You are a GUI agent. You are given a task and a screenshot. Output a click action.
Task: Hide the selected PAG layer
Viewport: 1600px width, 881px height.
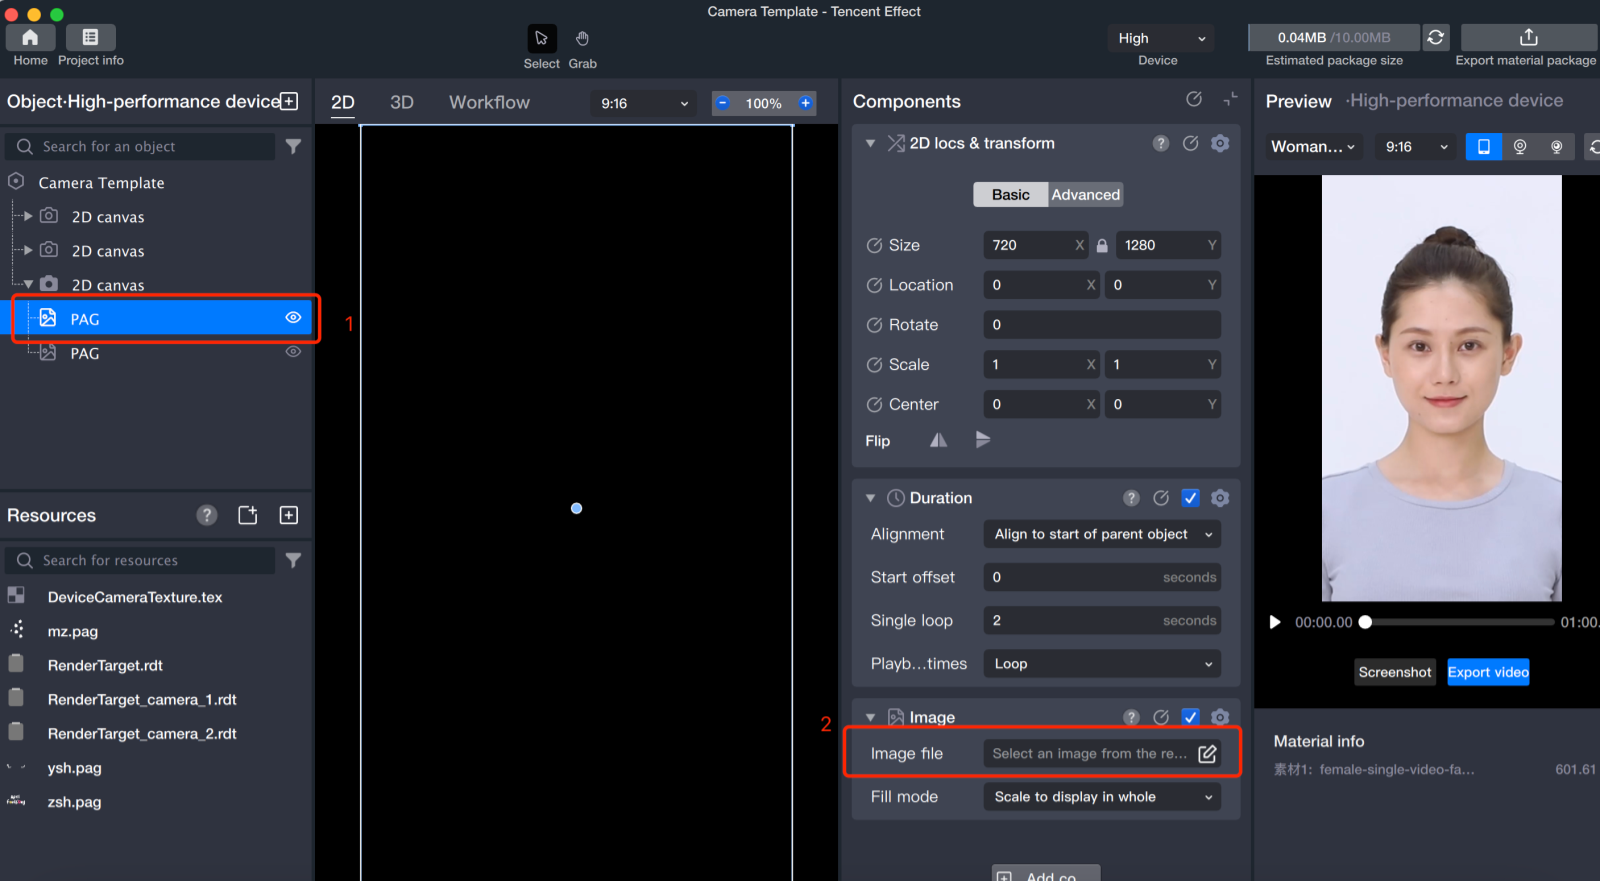pos(293,318)
